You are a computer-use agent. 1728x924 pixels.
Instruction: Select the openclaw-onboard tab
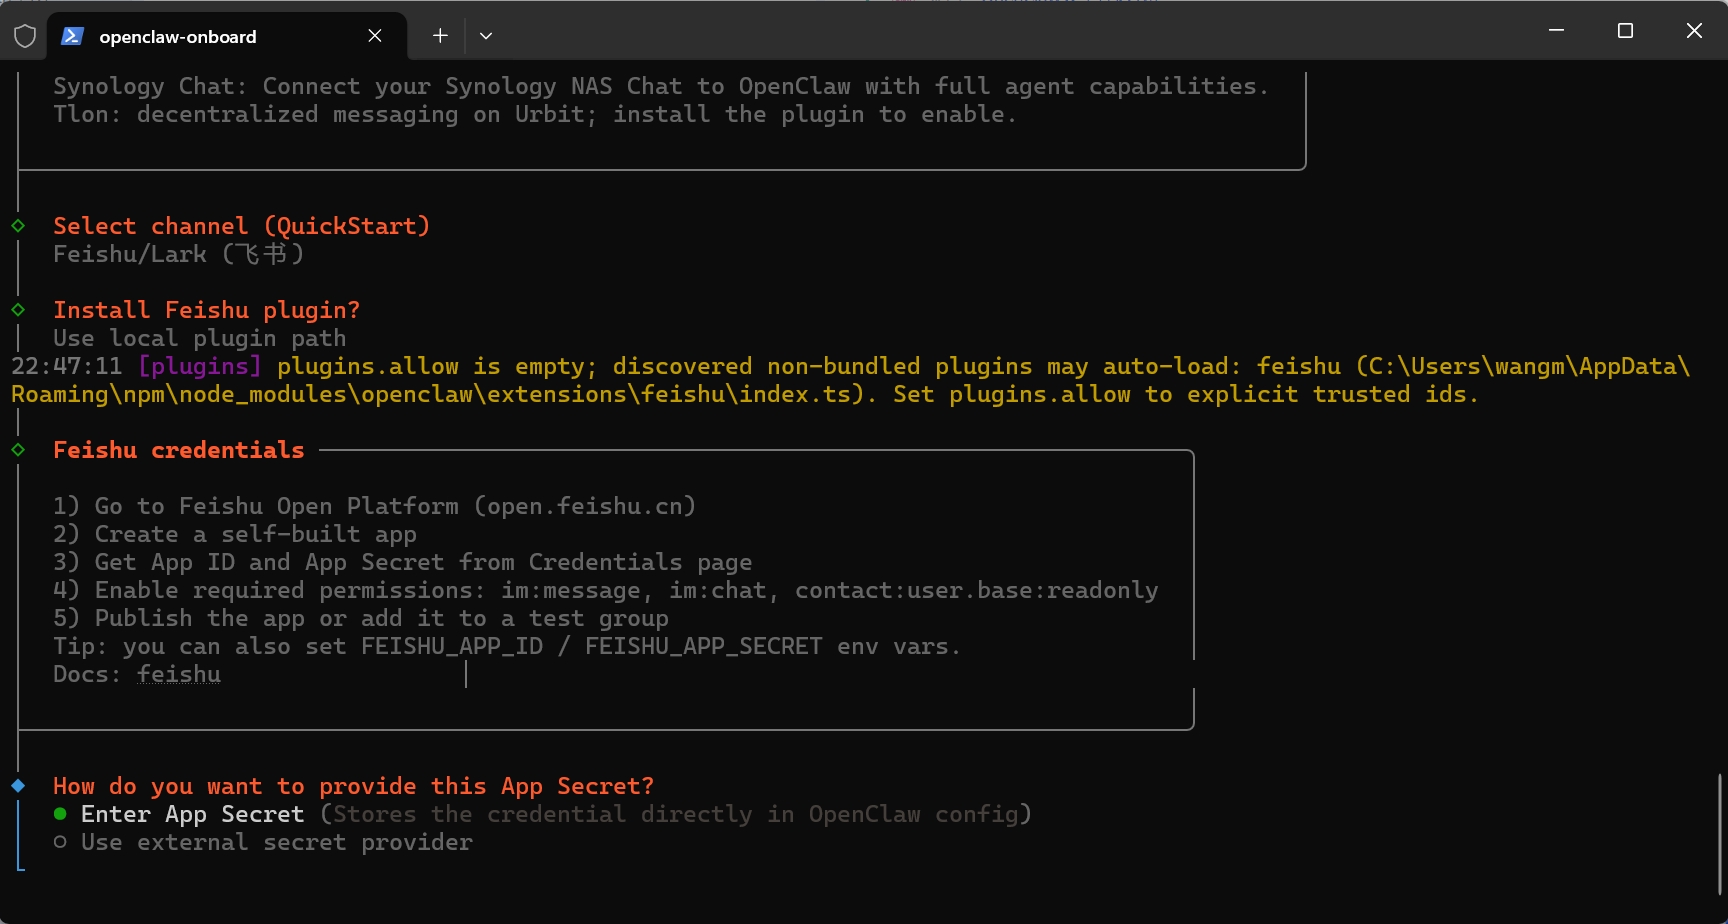(200, 37)
